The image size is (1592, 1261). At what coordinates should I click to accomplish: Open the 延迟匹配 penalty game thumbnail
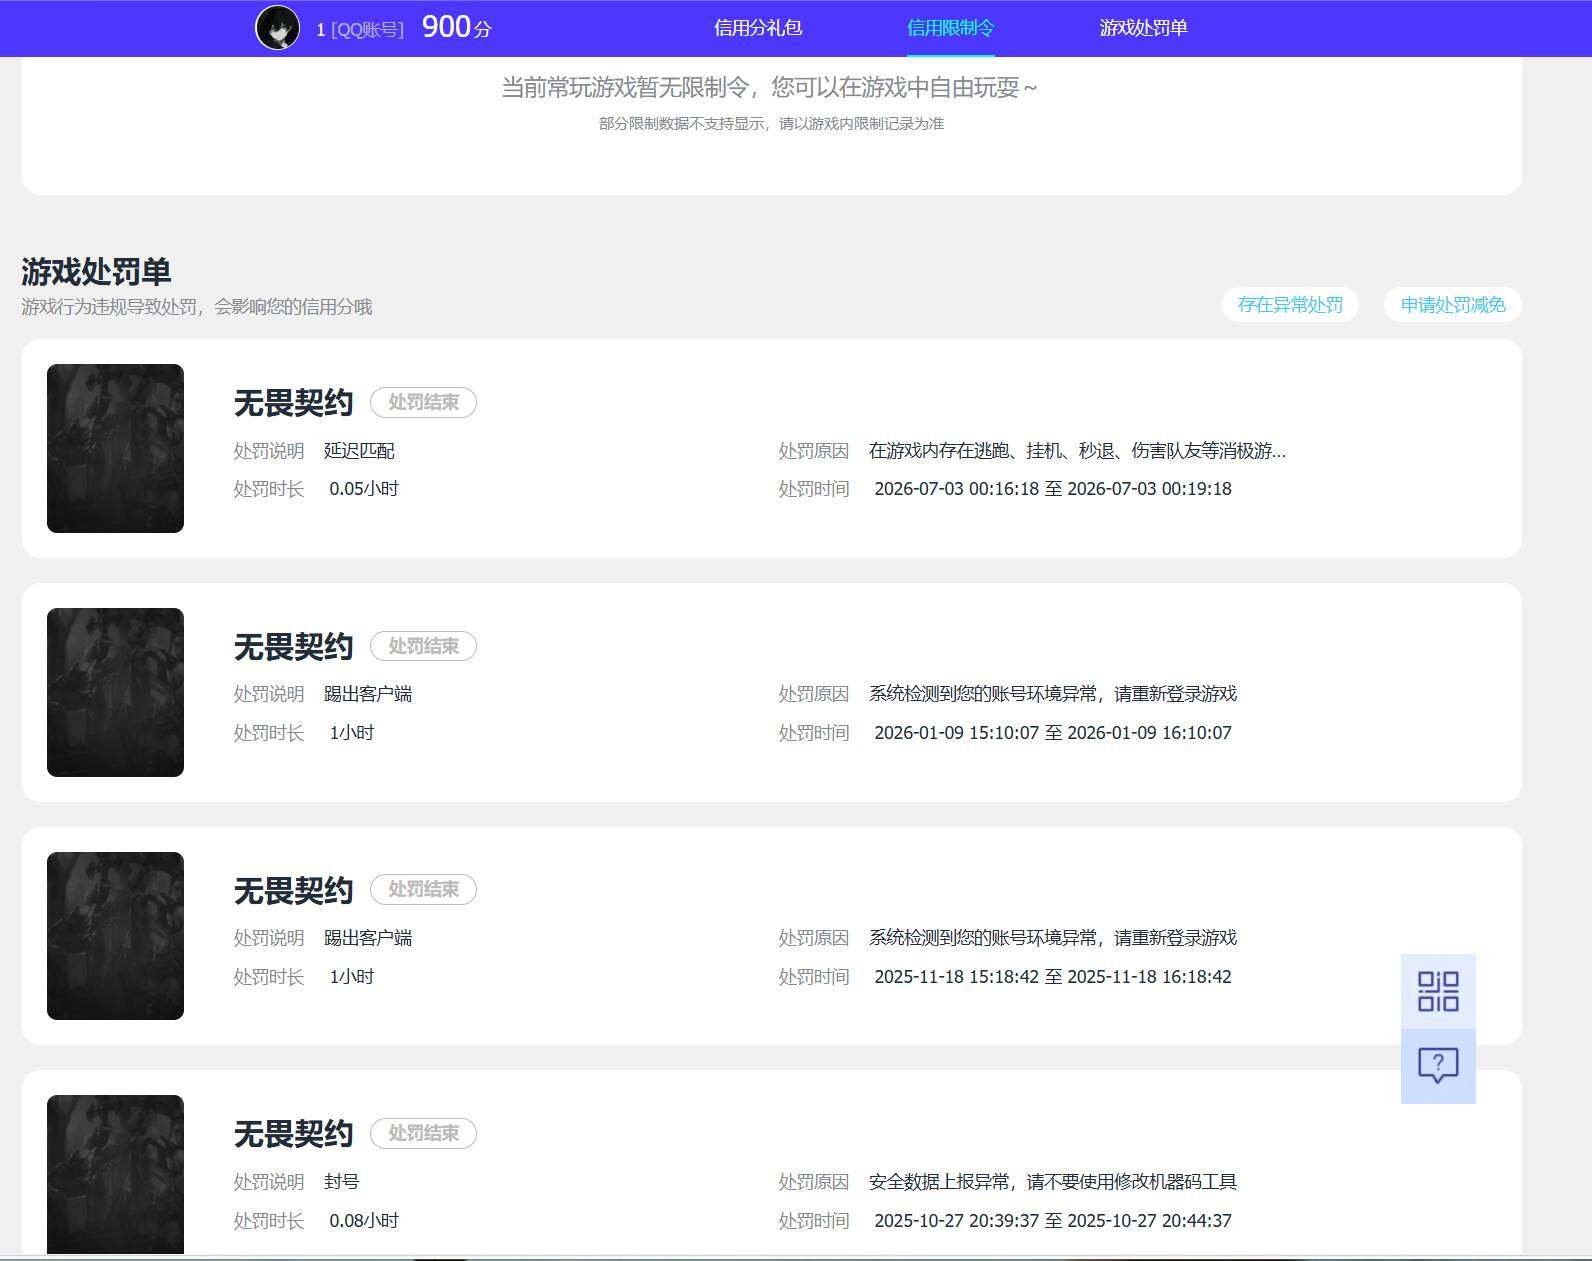coord(115,448)
